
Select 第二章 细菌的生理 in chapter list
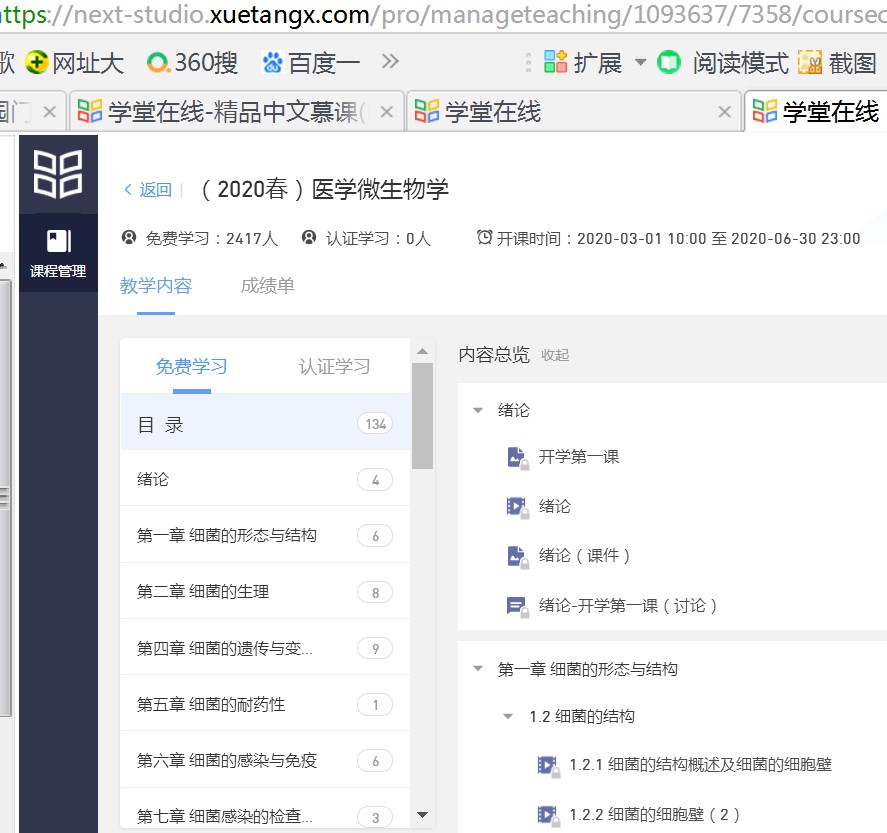point(203,592)
